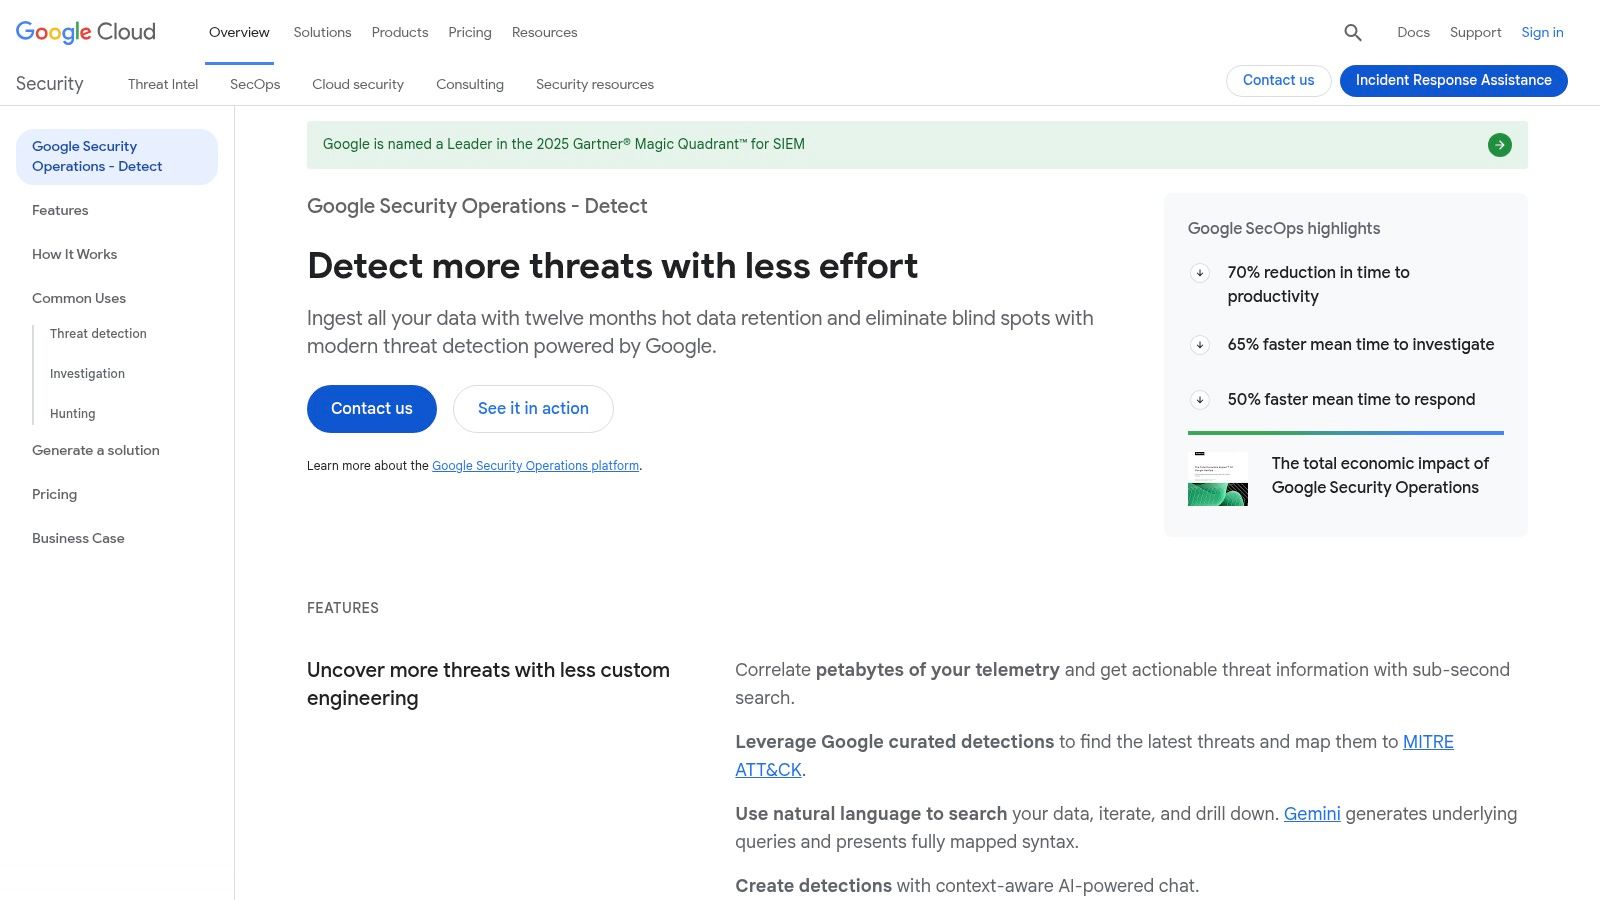Click the 50% faster mean time to respond text

coord(1351,400)
